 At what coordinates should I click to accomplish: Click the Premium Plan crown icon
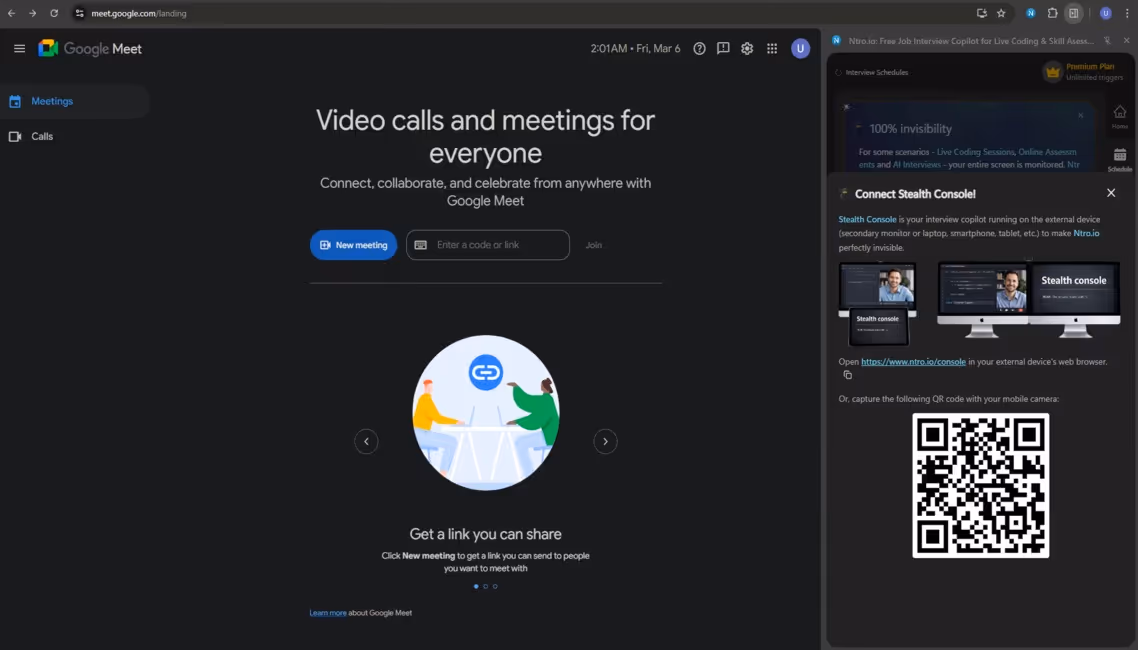[1052, 72]
